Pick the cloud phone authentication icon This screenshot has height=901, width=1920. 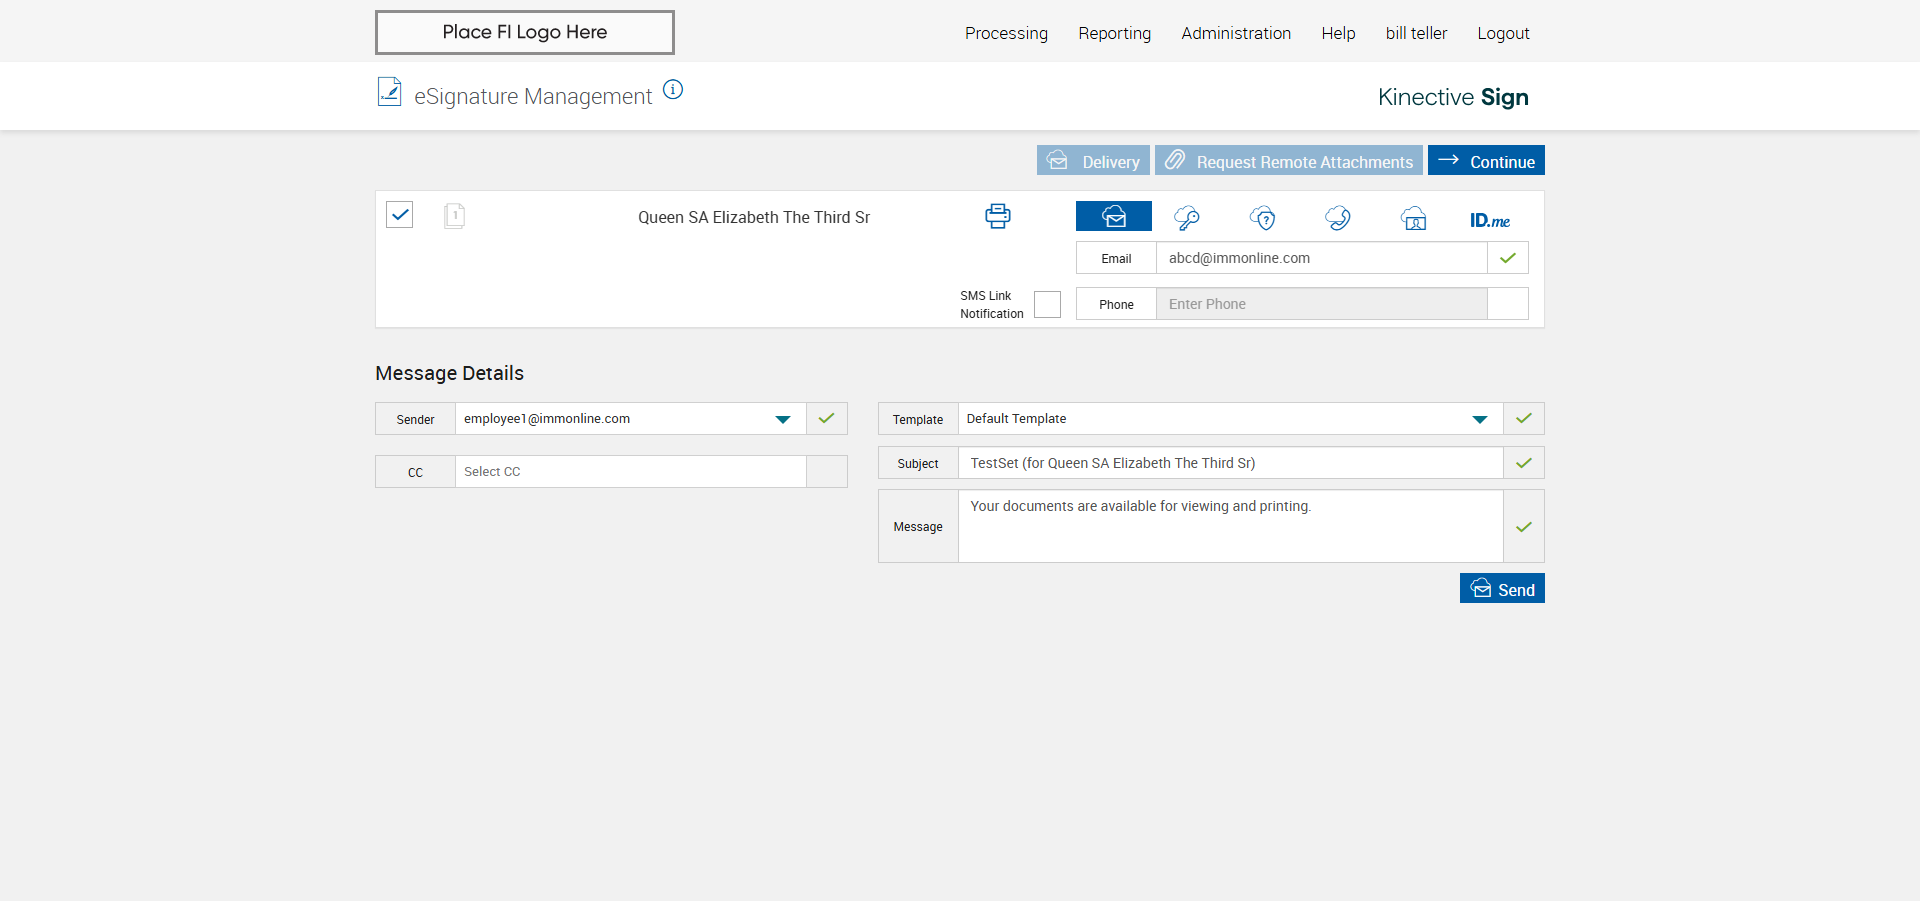(1338, 218)
